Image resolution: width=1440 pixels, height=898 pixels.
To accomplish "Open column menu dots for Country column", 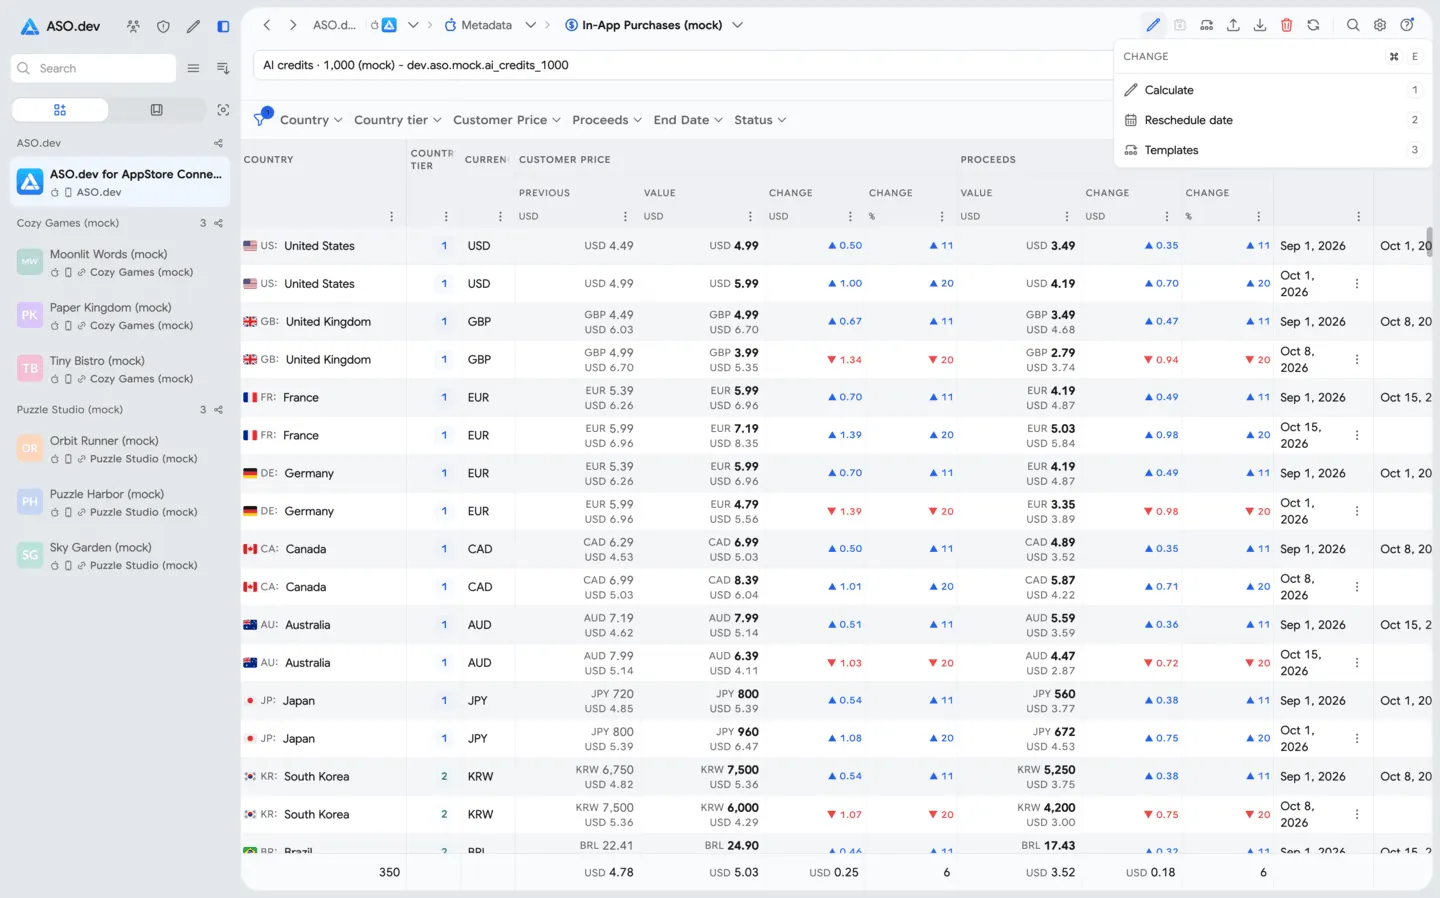I will [391, 216].
